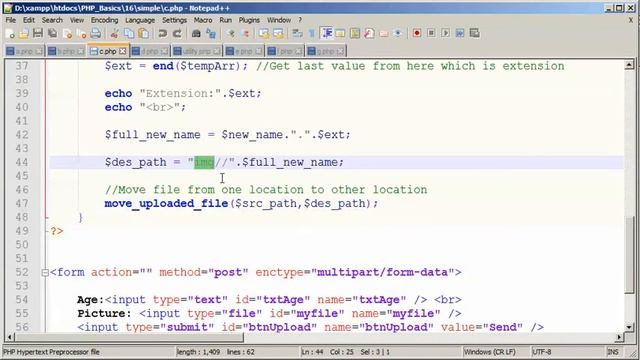The image size is (640, 360).
Task: Open the Language menu
Action: [x=140, y=20]
